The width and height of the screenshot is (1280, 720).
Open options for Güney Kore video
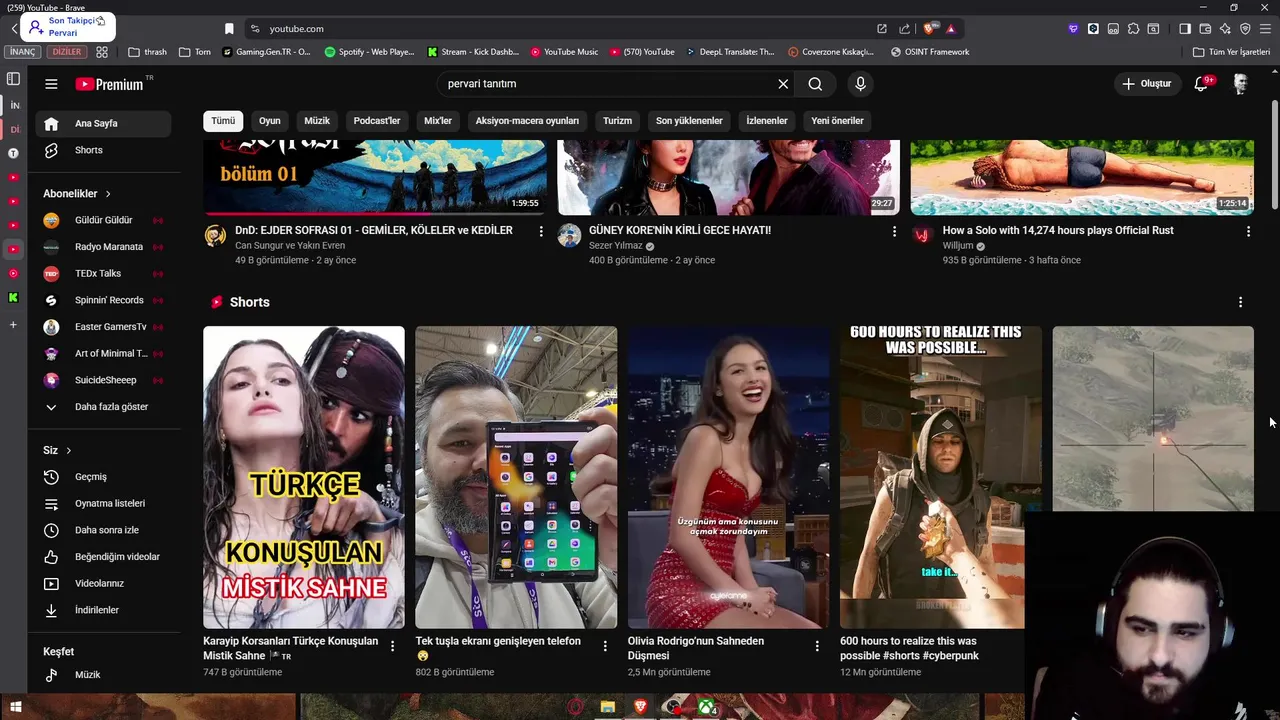click(x=894, y=231)
